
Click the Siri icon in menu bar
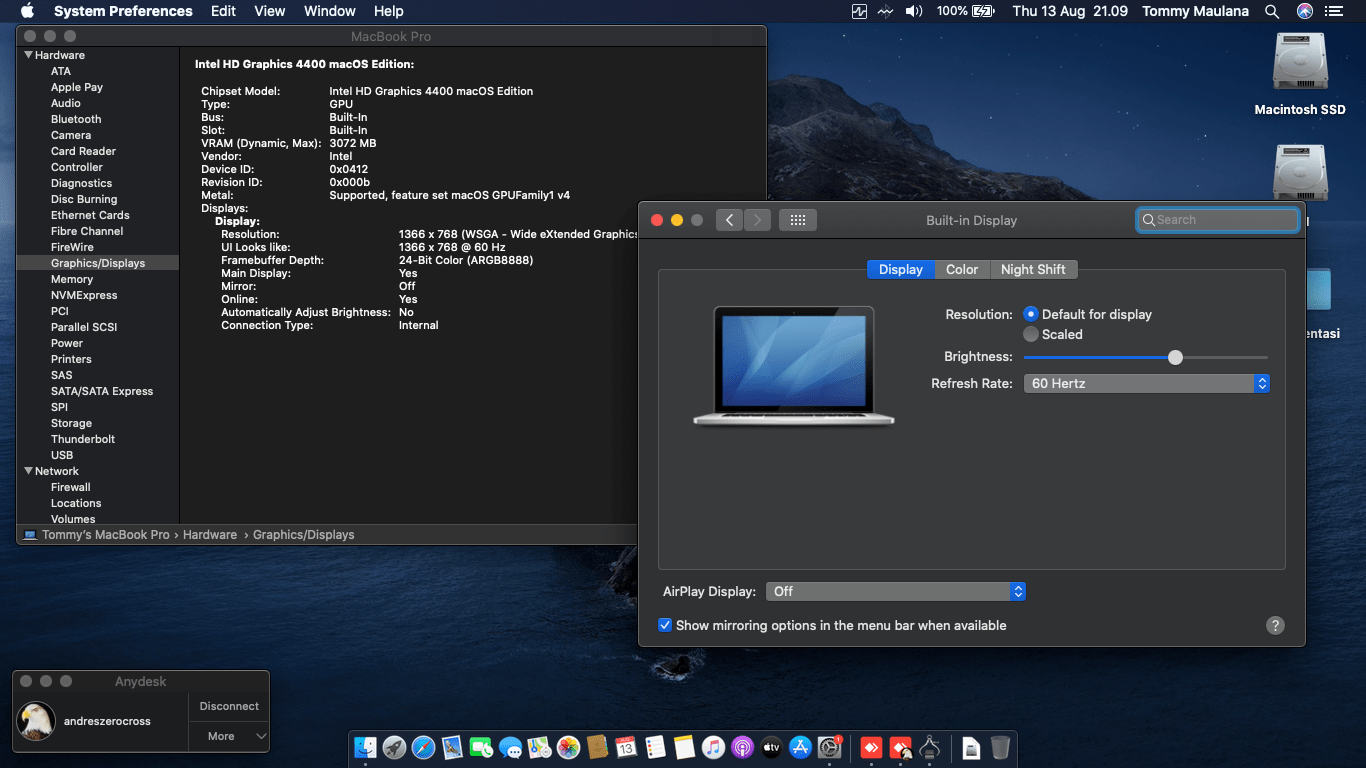(1304, 11)
